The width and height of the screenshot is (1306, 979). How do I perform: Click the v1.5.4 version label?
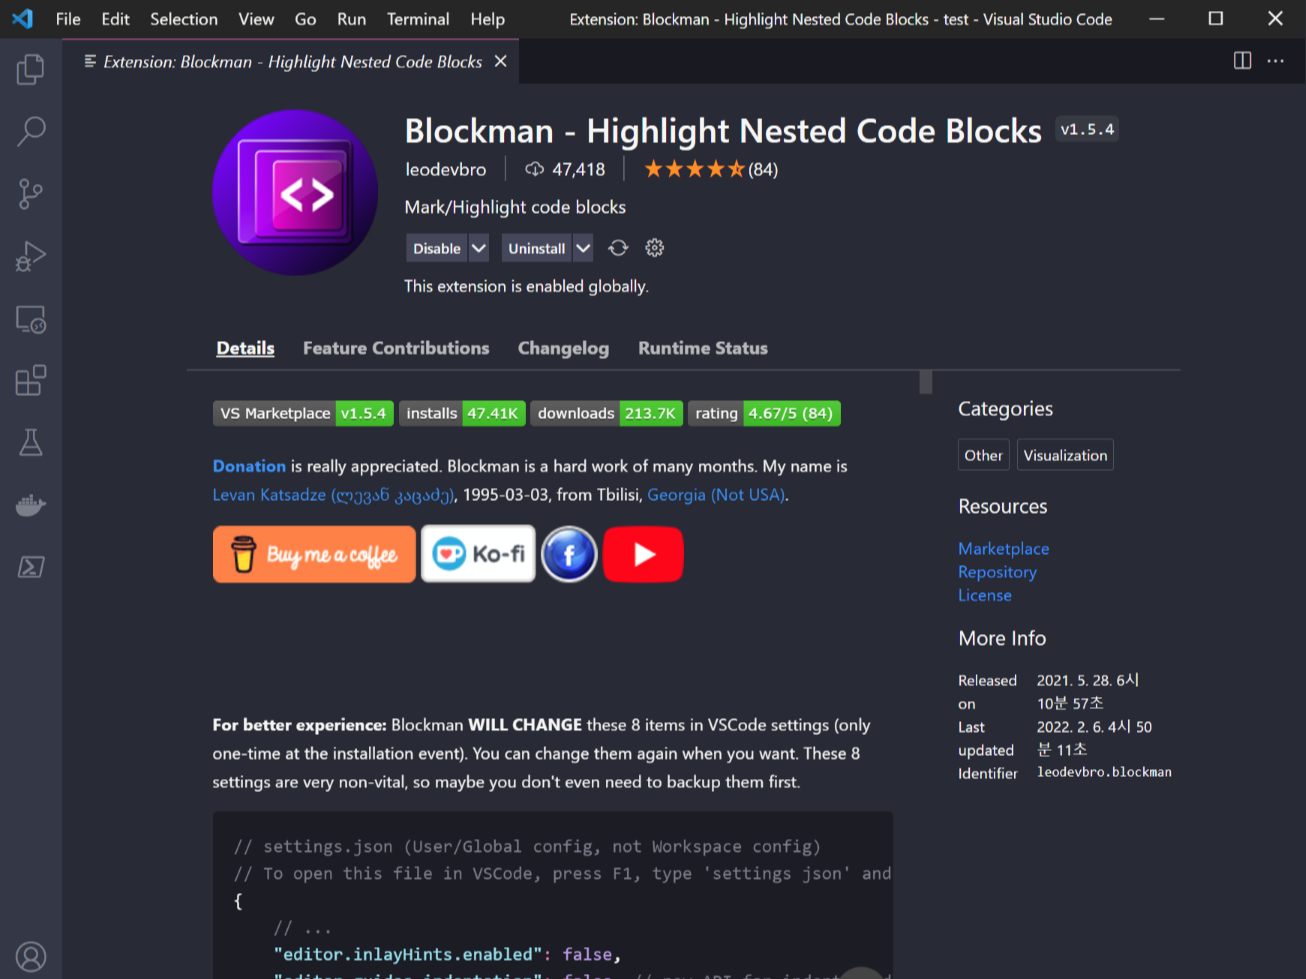[1087, 129]
